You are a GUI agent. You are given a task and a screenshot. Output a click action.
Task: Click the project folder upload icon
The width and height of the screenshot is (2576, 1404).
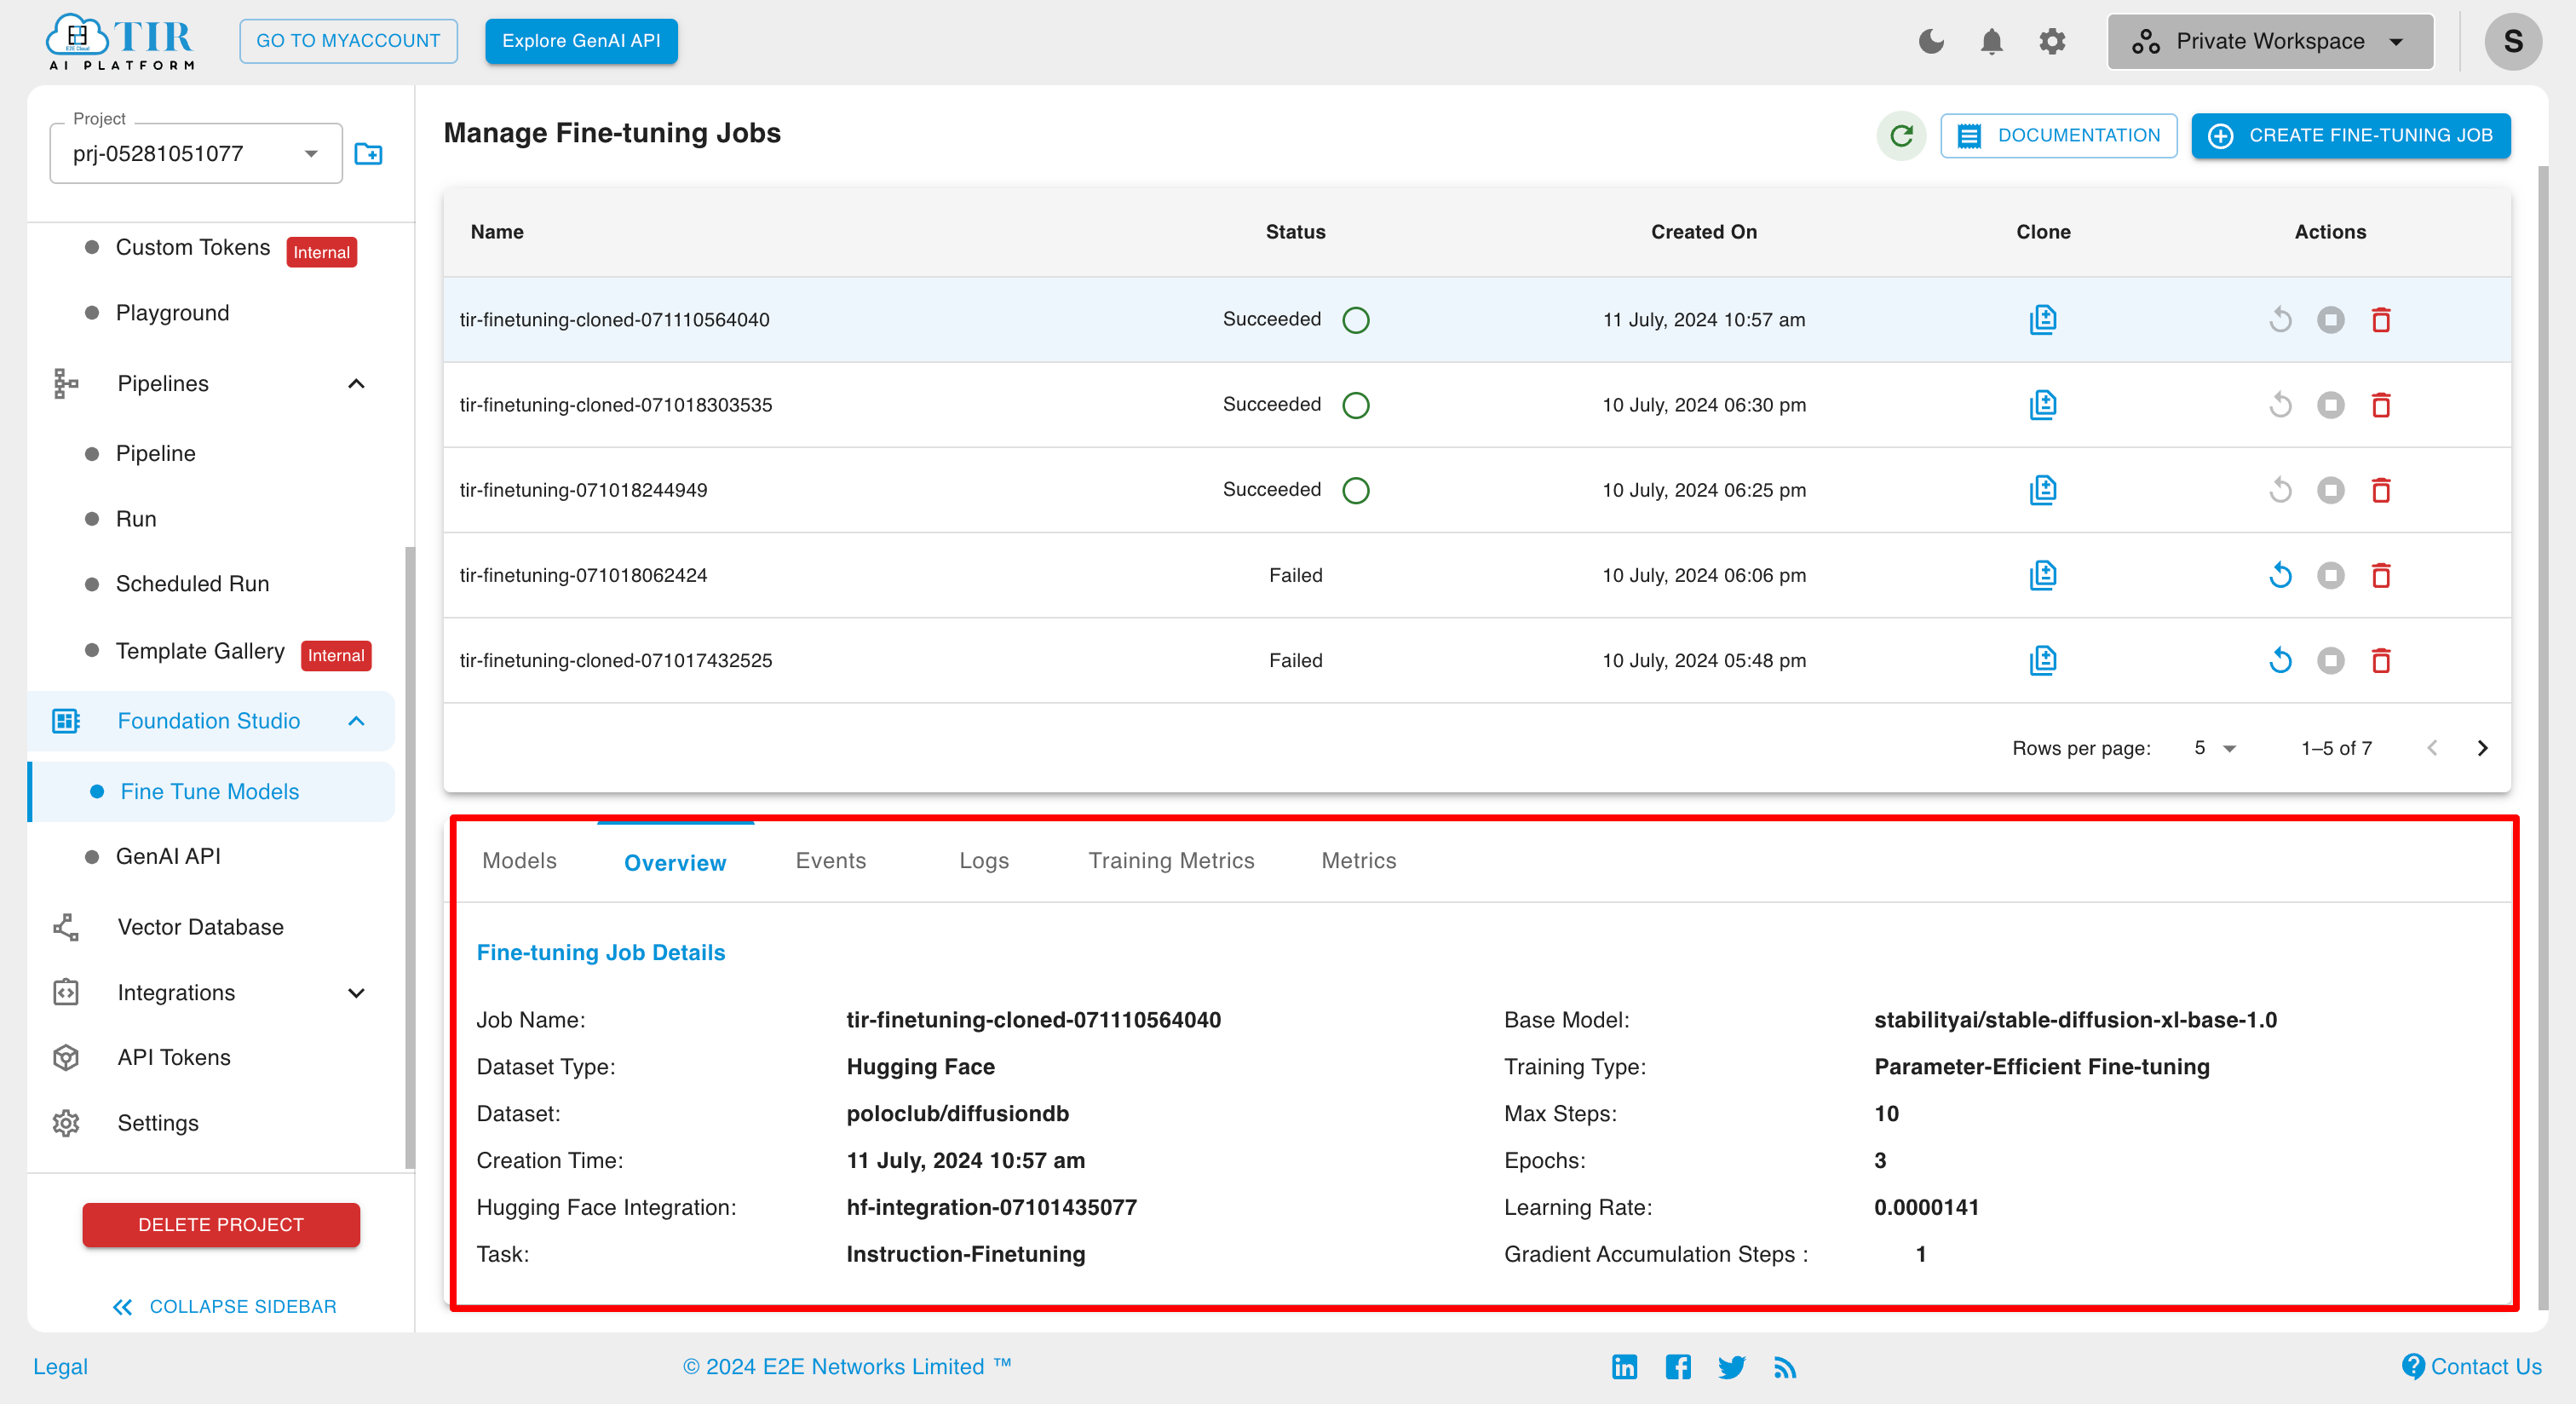tap(368, 154)
